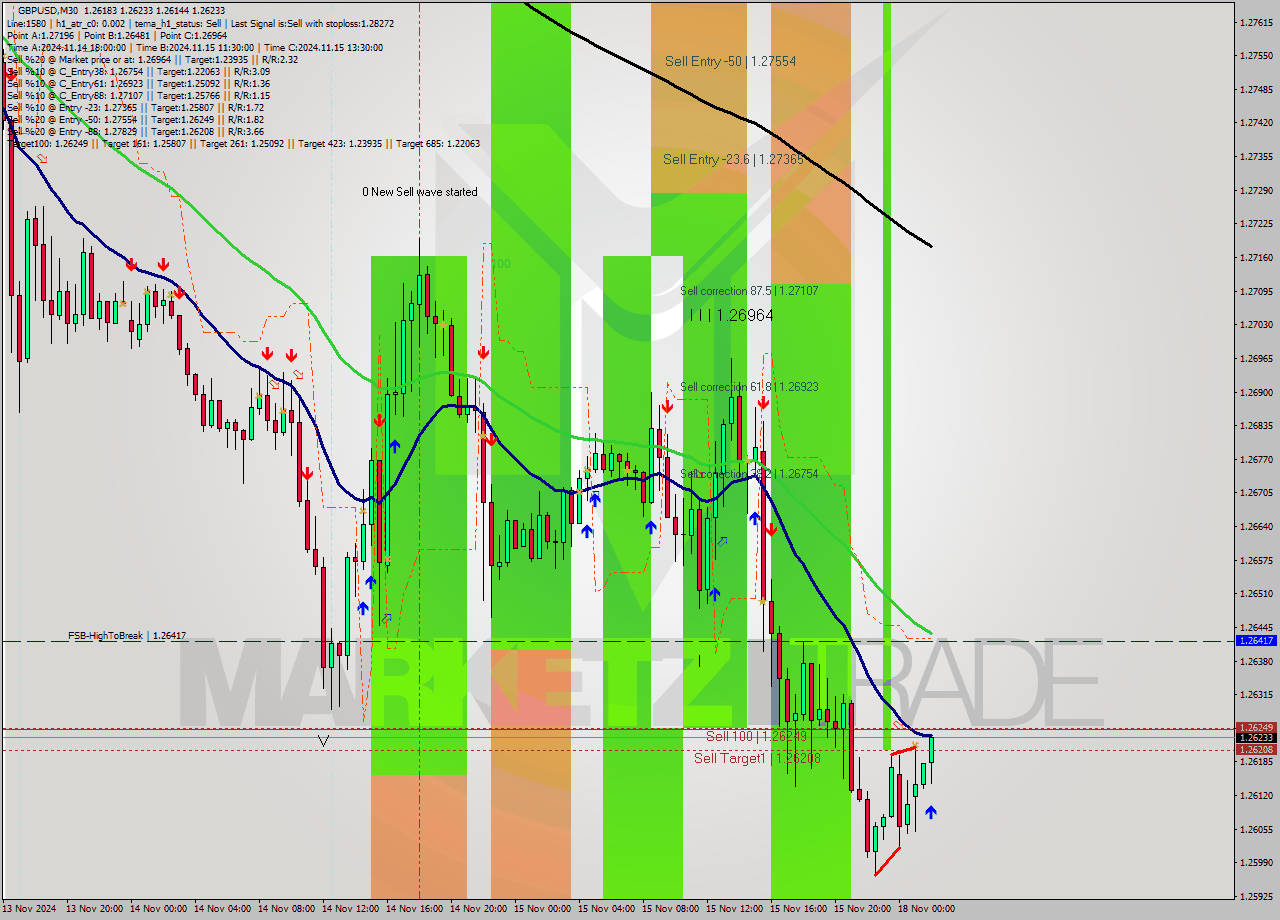Viewport: 1280px width, 920px height.
Task: Select 'Sell Entry -23.6 | 1.27365' label
Action: (x=733, y=159)
